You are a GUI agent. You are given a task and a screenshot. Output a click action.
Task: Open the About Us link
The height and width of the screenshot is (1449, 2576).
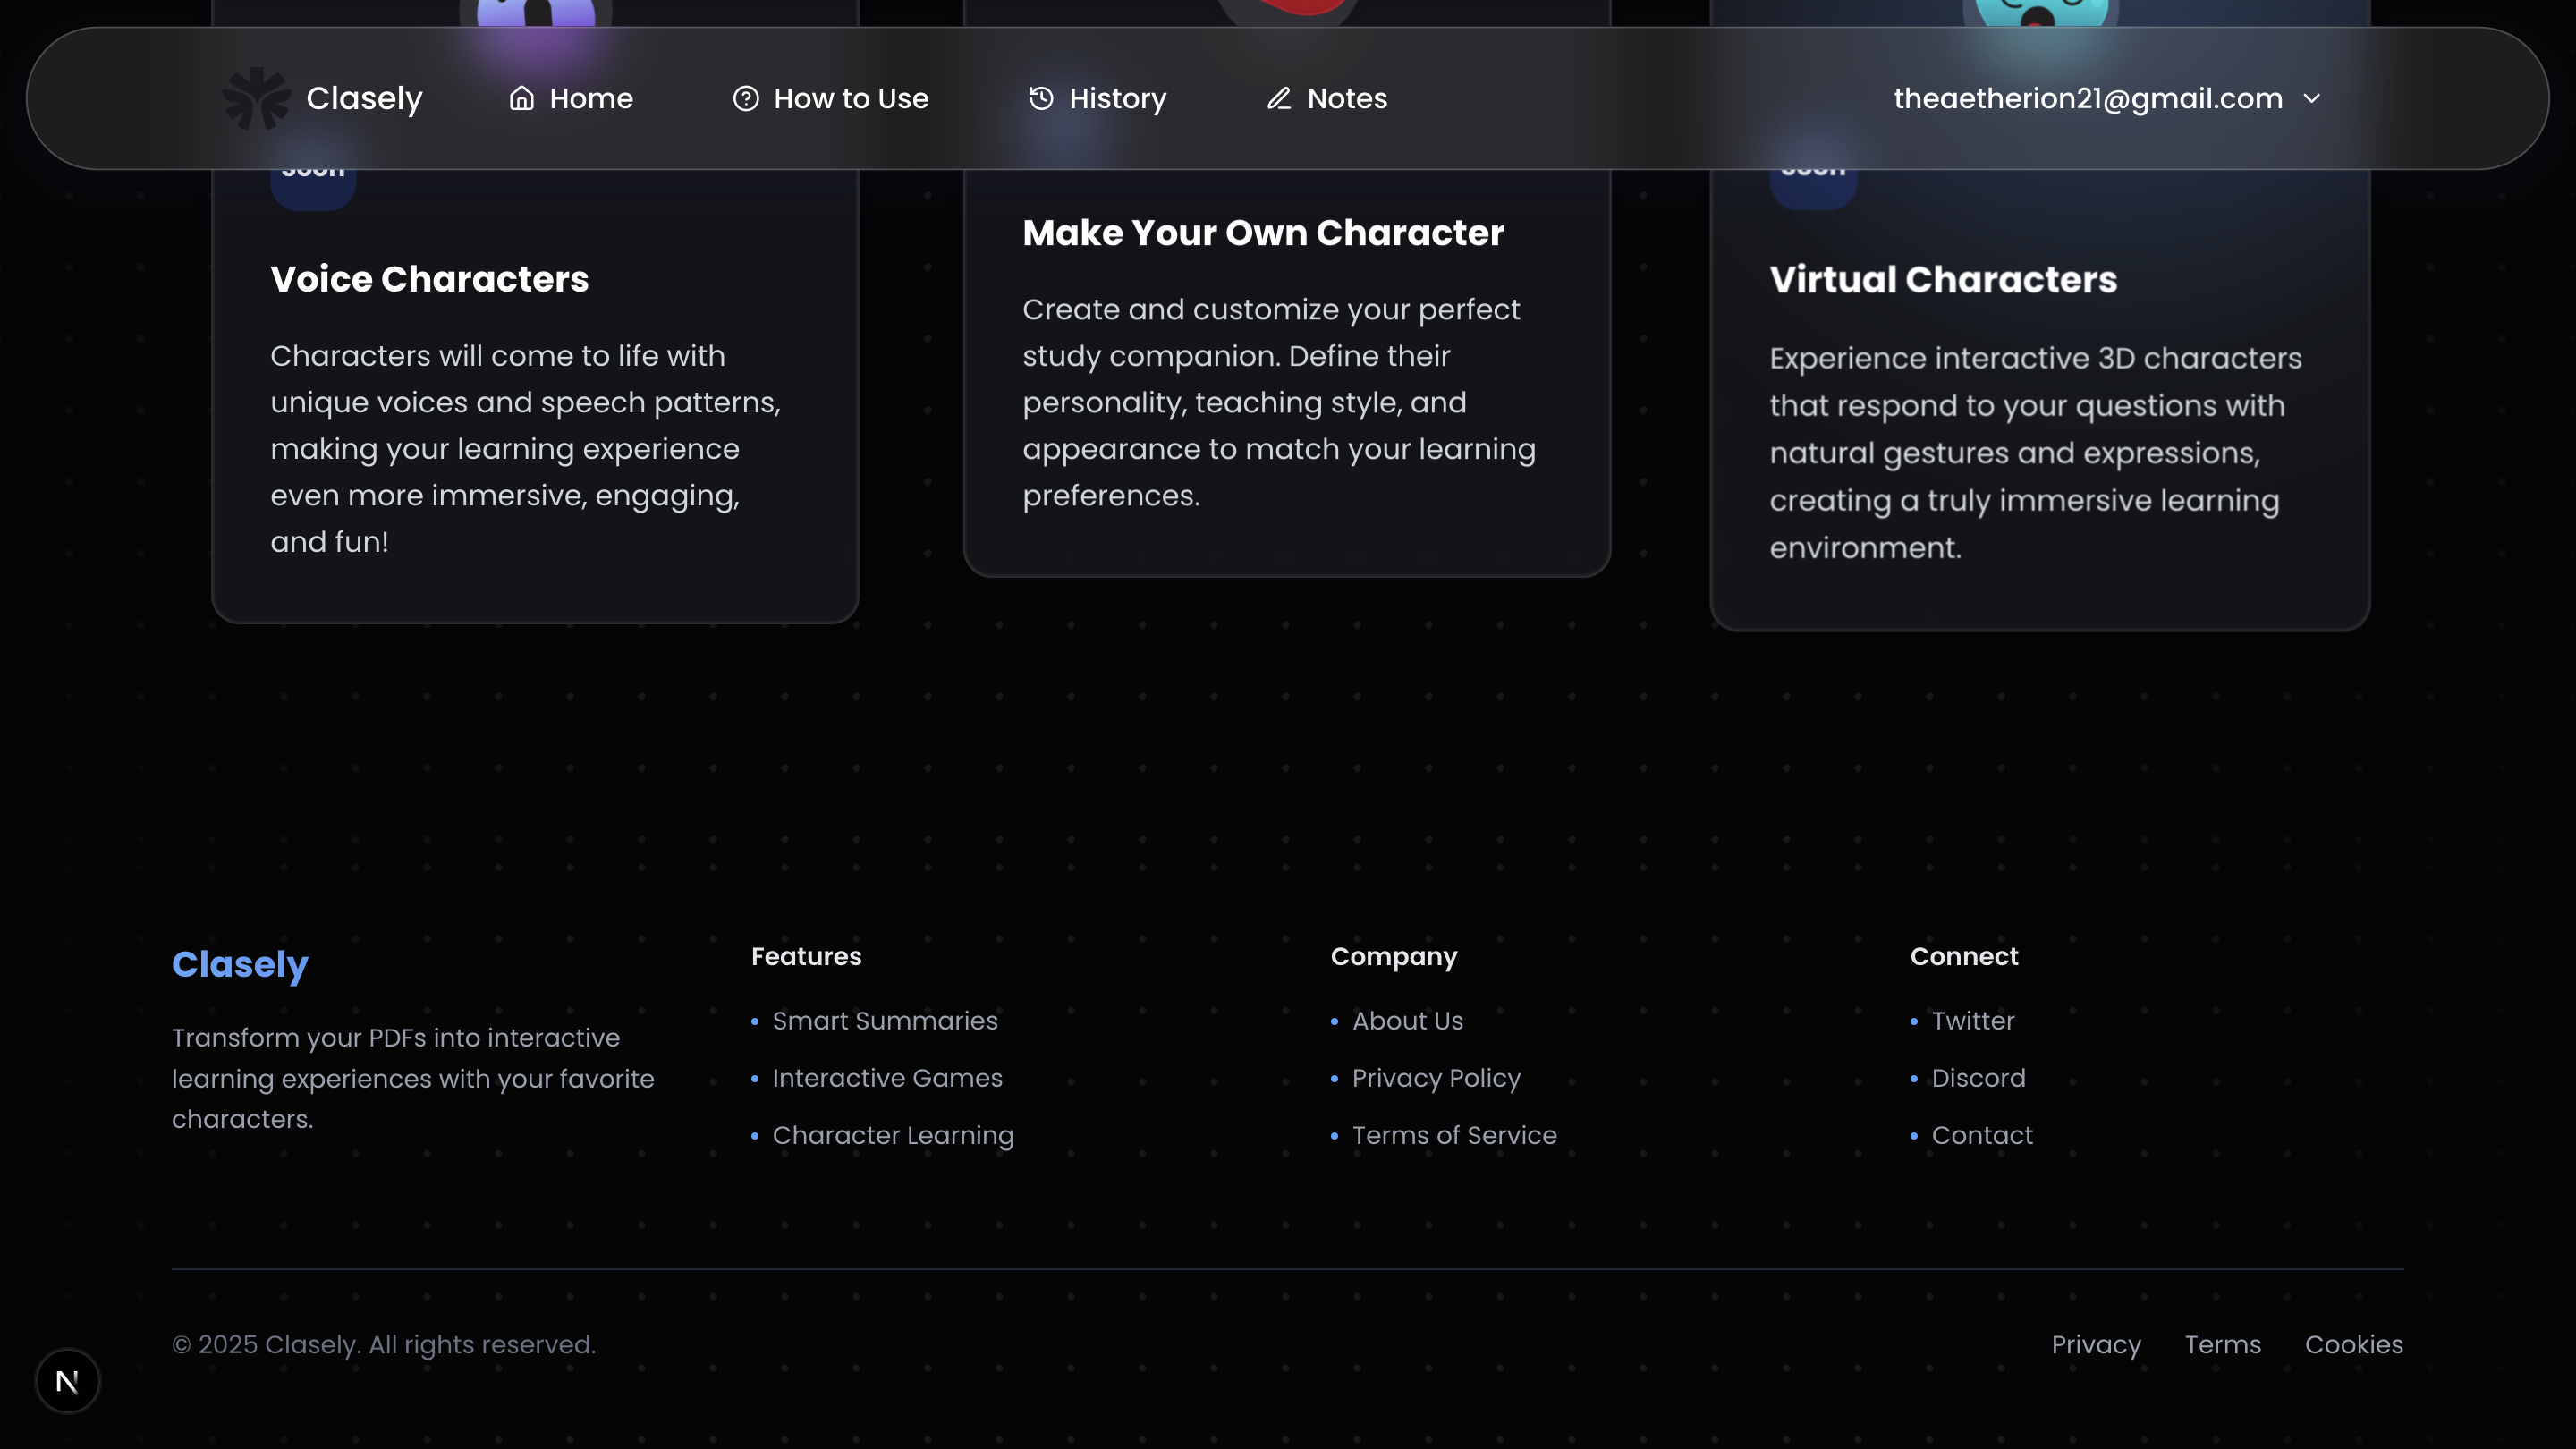tap(1407, 1021)
